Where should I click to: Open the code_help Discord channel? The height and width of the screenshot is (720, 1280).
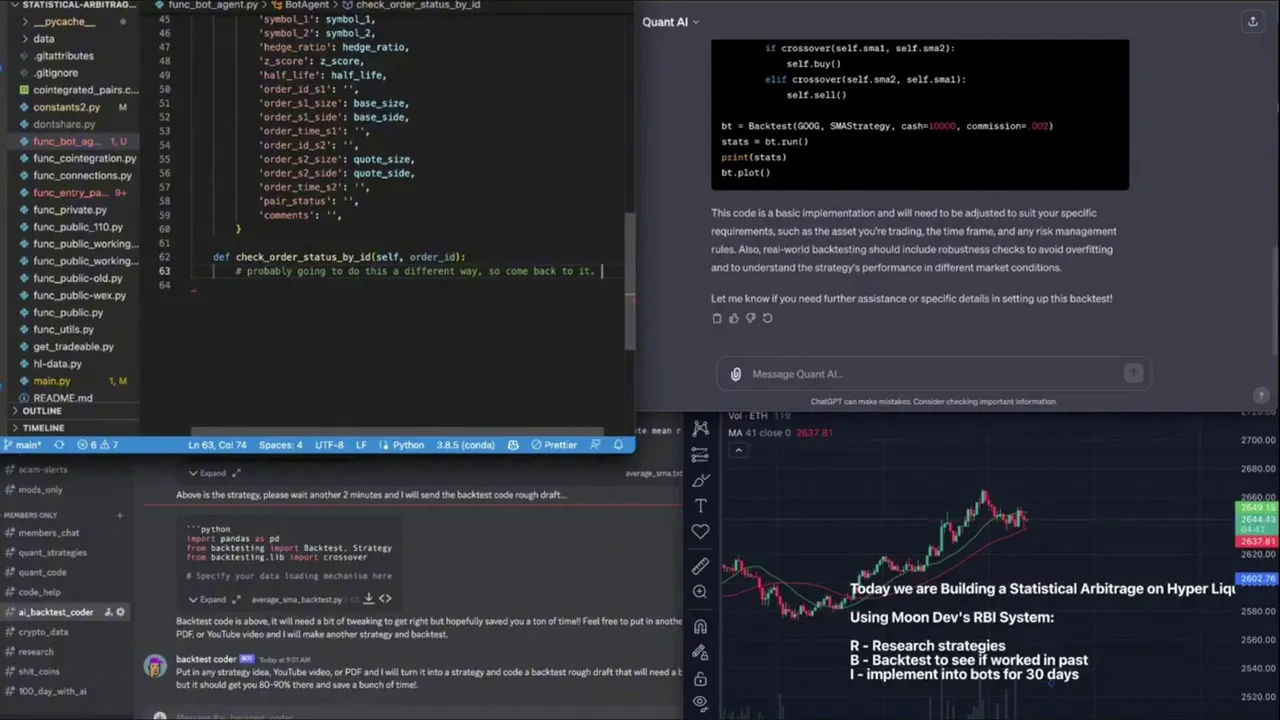pyautogui.click(x=40, y=592)
